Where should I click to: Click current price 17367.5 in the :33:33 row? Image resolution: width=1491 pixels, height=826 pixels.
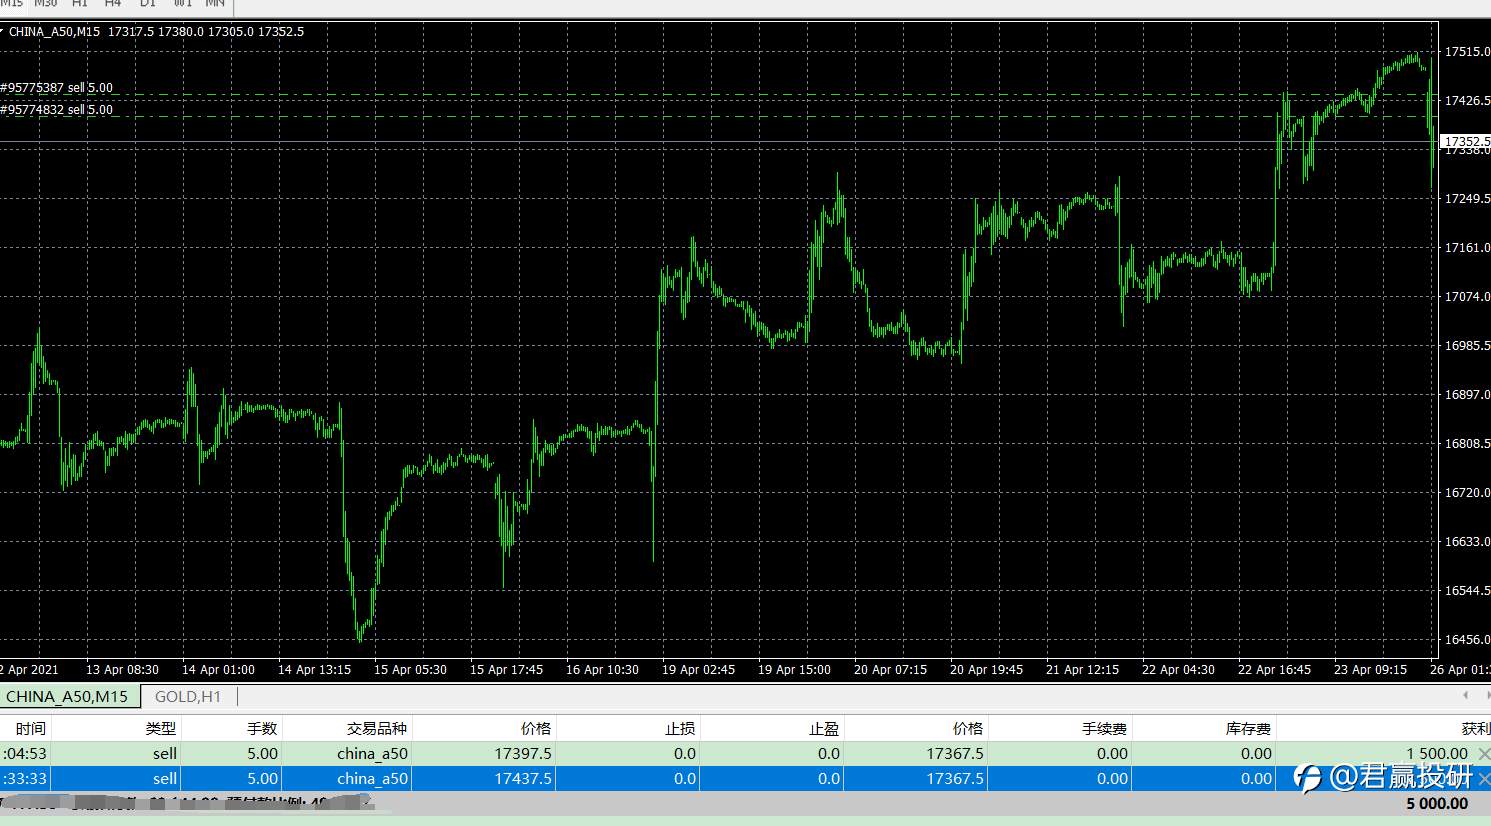coord(955,779)
